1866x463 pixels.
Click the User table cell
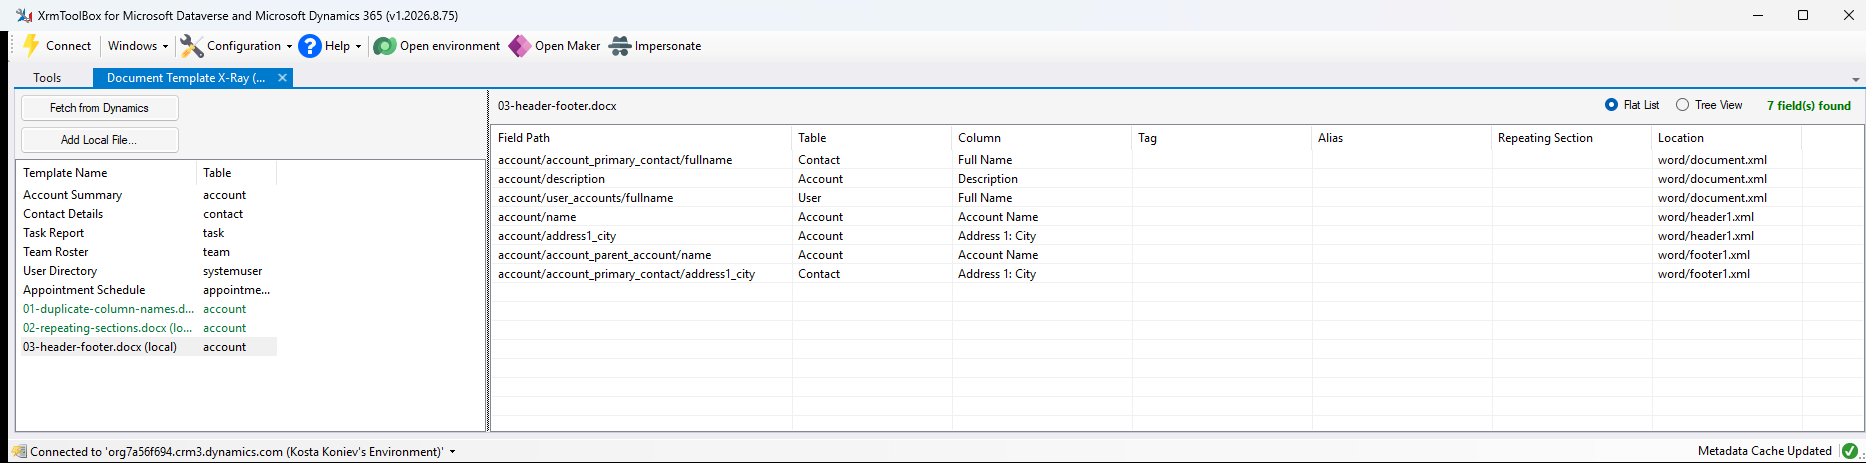point(810,198)
